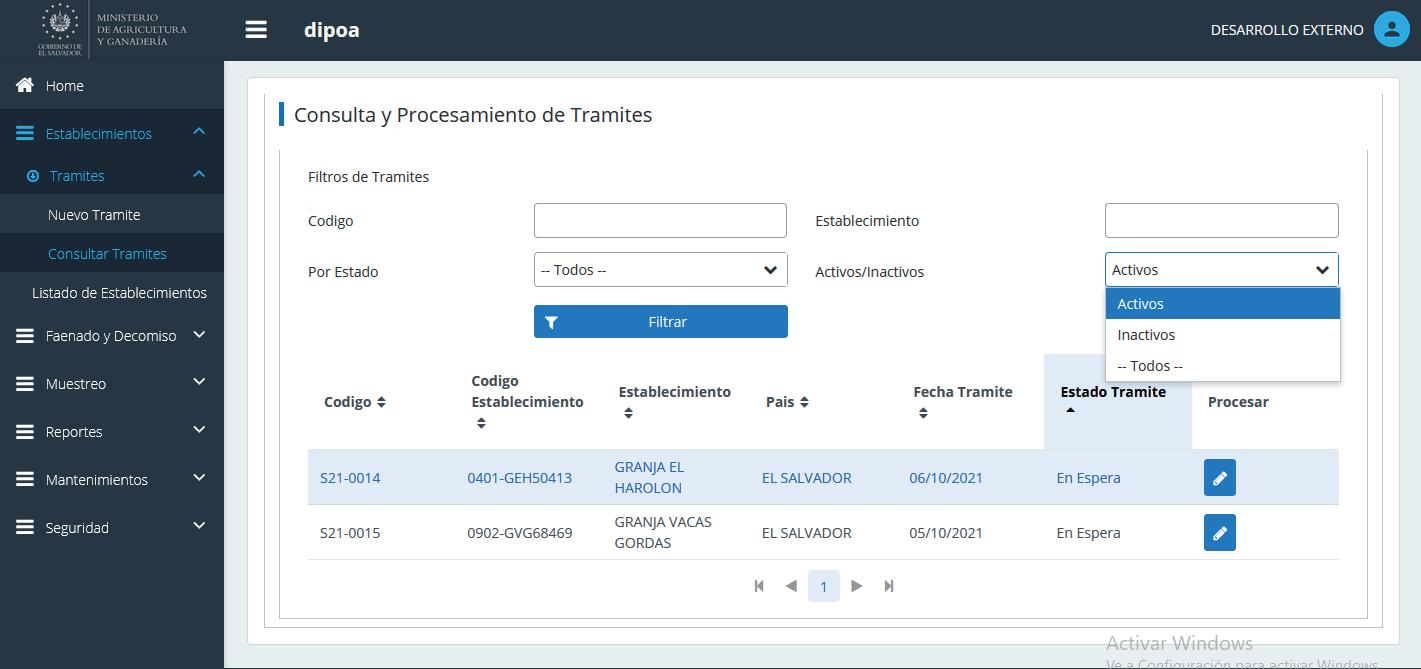Click the Muestreo list icon
The height and width of the screenshot is (669, 1421).
[25, 384]
